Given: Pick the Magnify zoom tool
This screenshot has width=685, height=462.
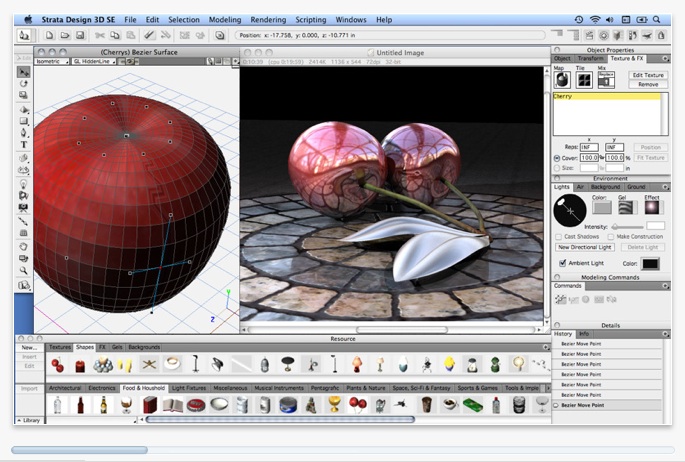Looking at the screenshot, I should click(23, 270).
